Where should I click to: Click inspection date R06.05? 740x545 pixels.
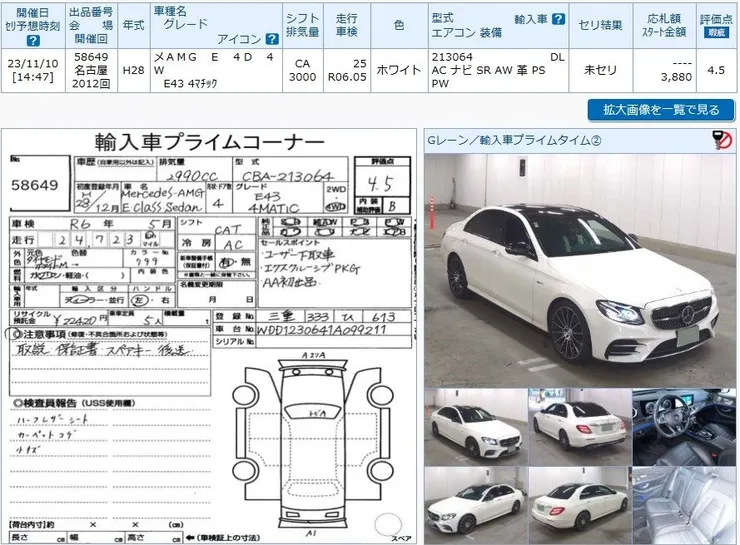pyautogui.click(x=347, y=77)
